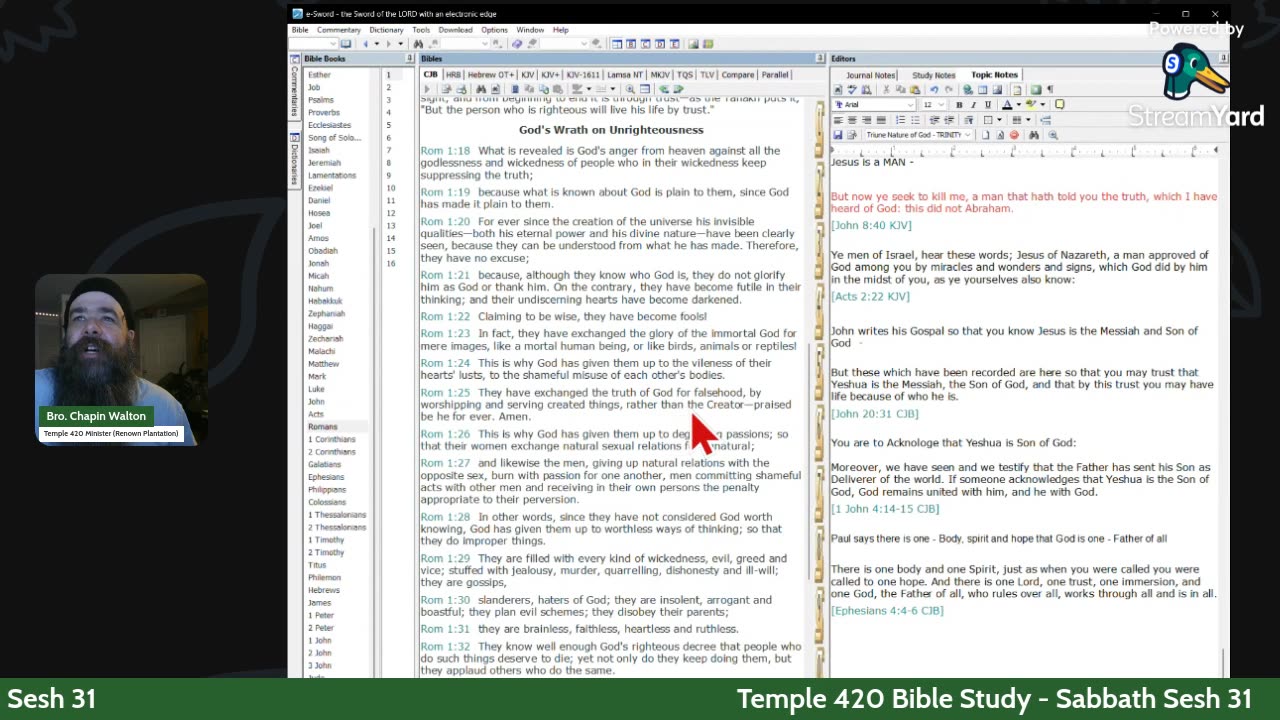Open the font size 12 dropdown
Image resolution: width=1280 pixels, height=720 pixels.
tap(942, 105)
